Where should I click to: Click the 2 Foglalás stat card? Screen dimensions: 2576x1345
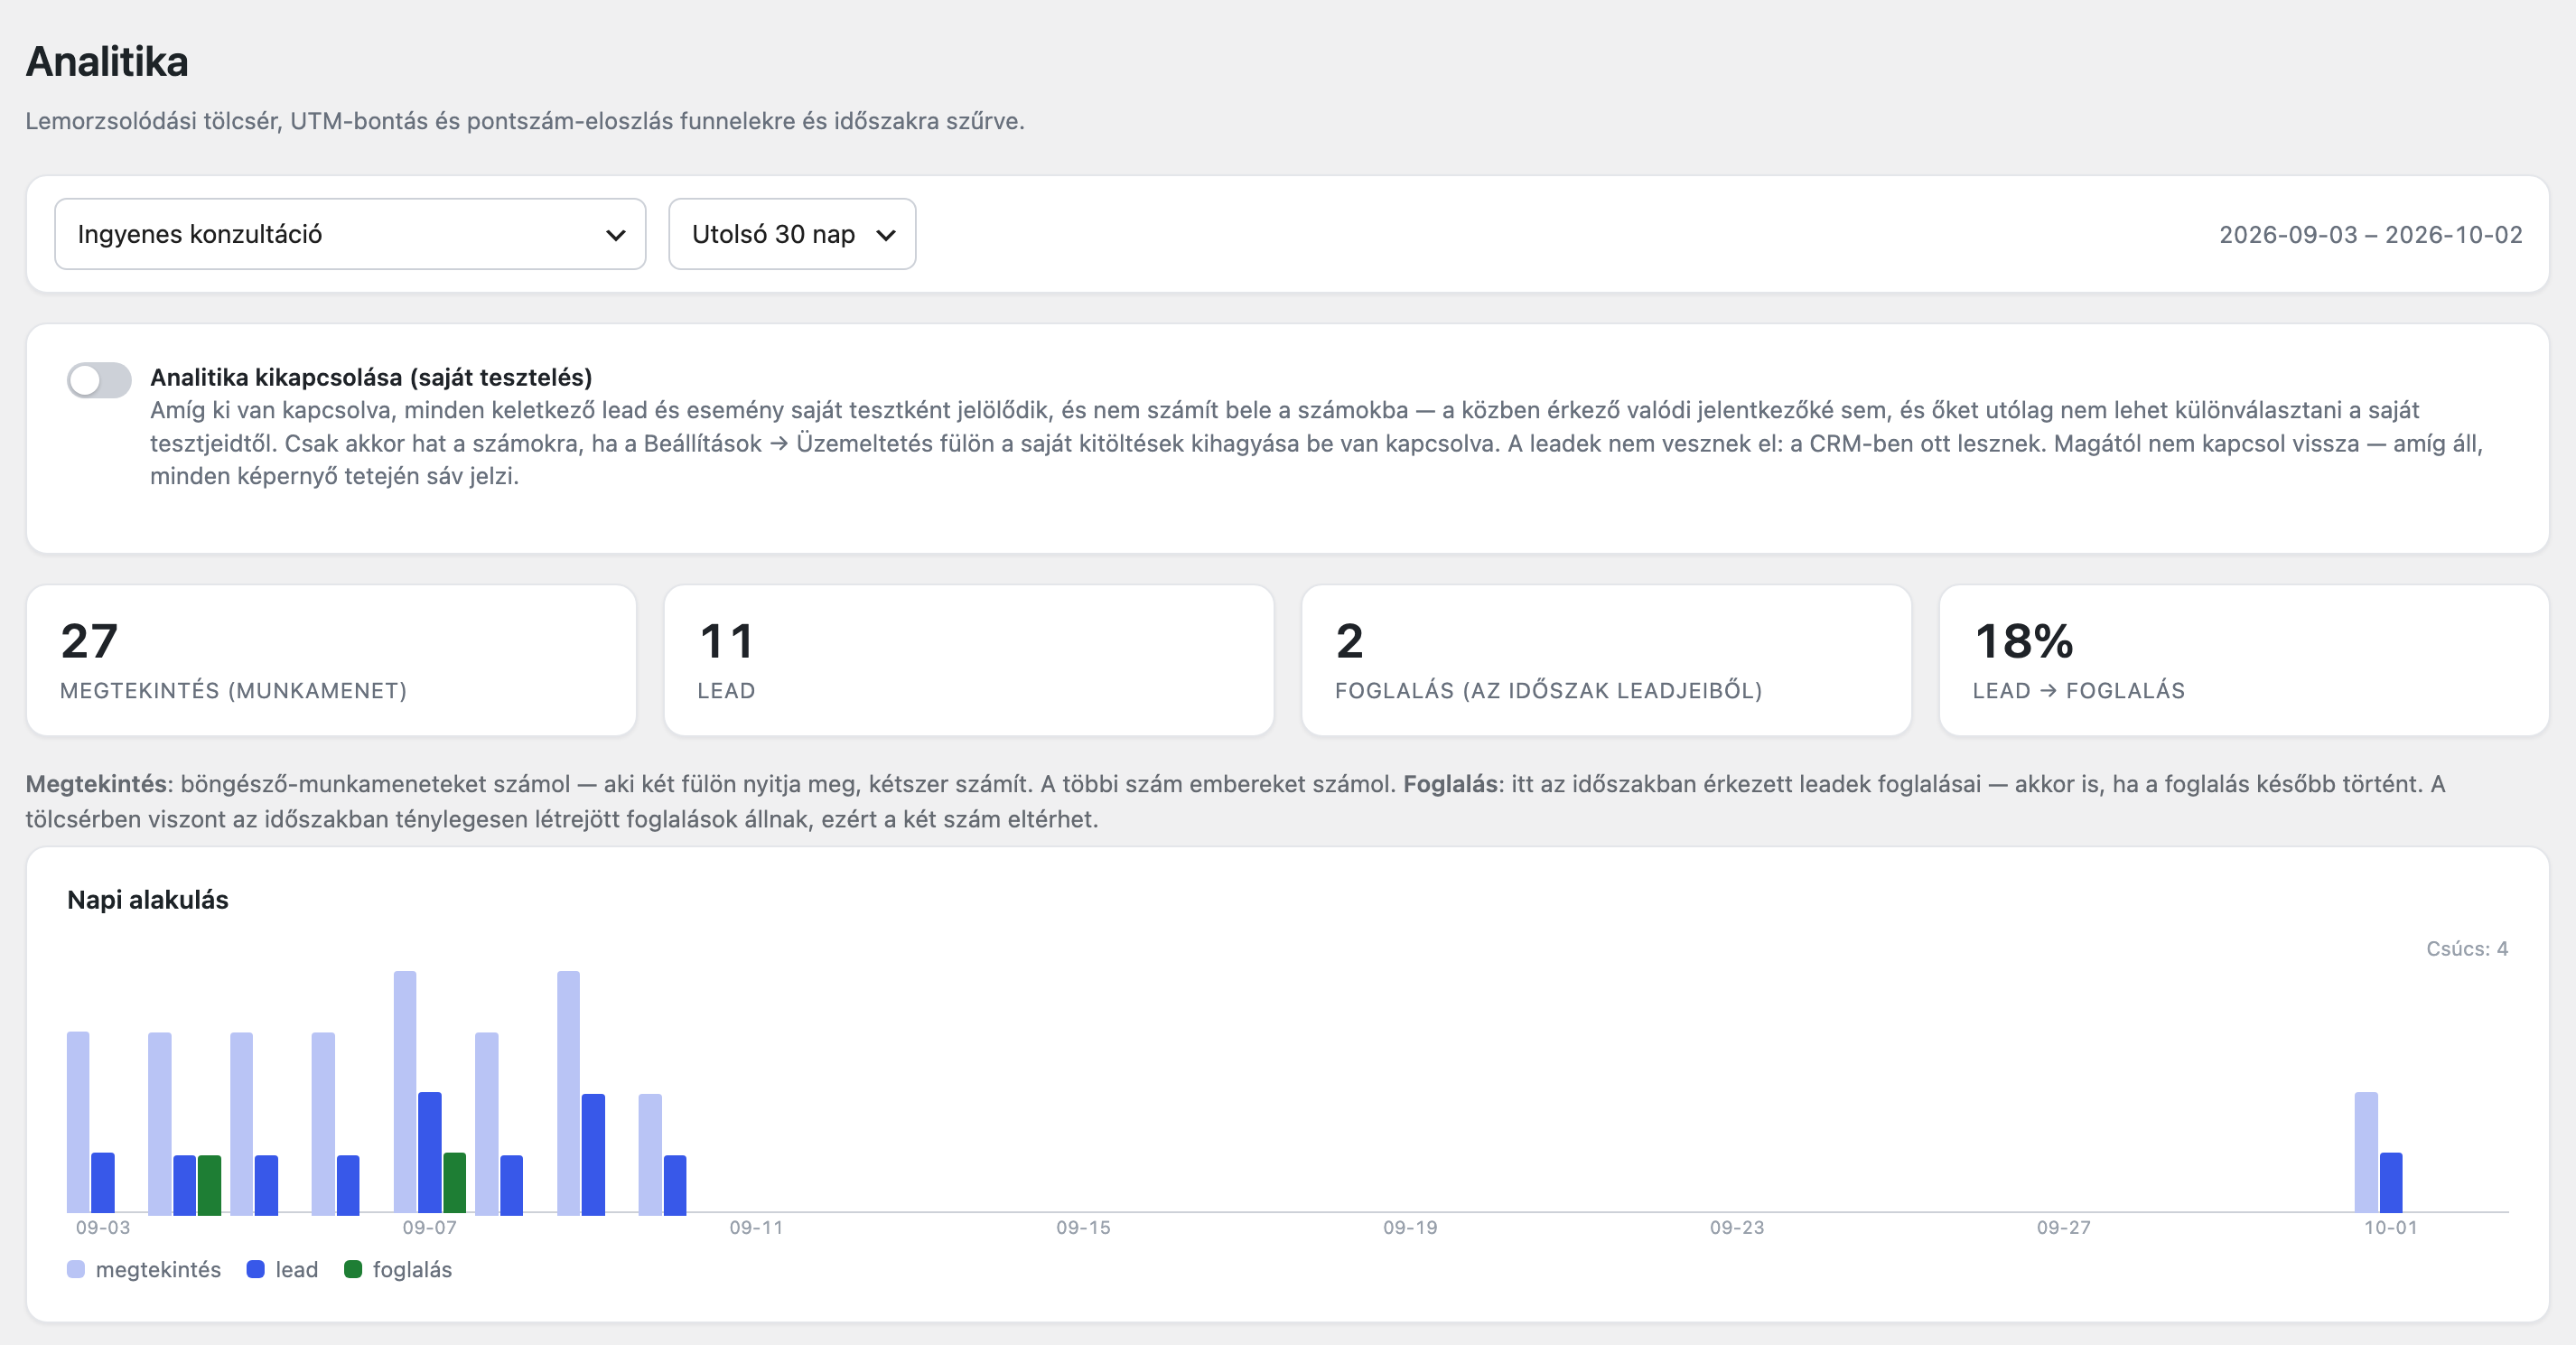(1607, 660)
